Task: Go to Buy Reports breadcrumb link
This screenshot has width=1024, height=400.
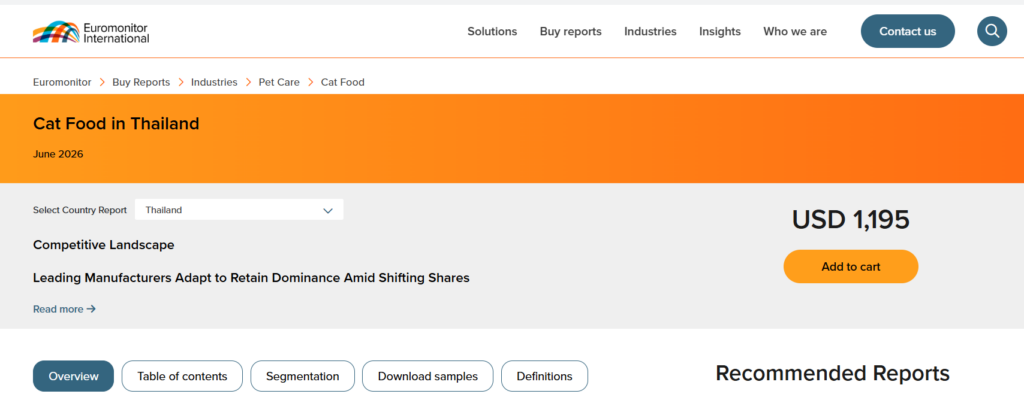Action: click(x=141, y=82)
